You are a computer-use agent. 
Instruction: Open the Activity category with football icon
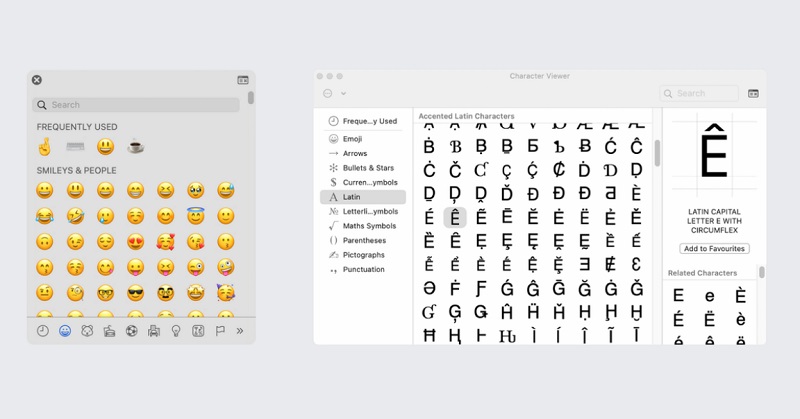[131, 331]
